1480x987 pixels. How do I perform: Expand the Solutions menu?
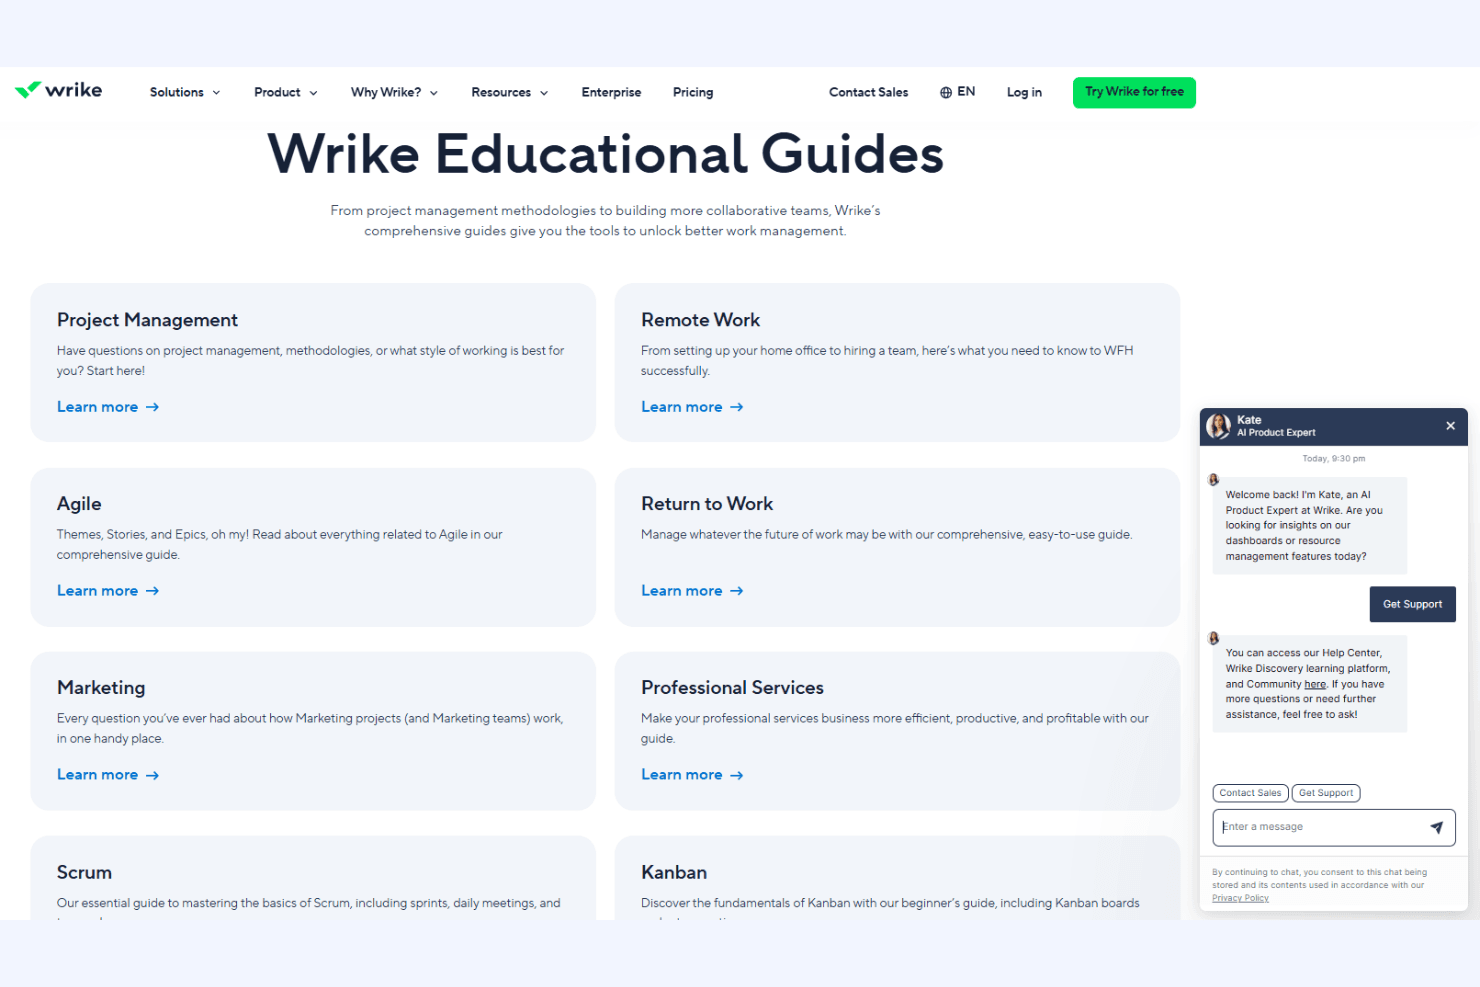click(x=185, y=92)
